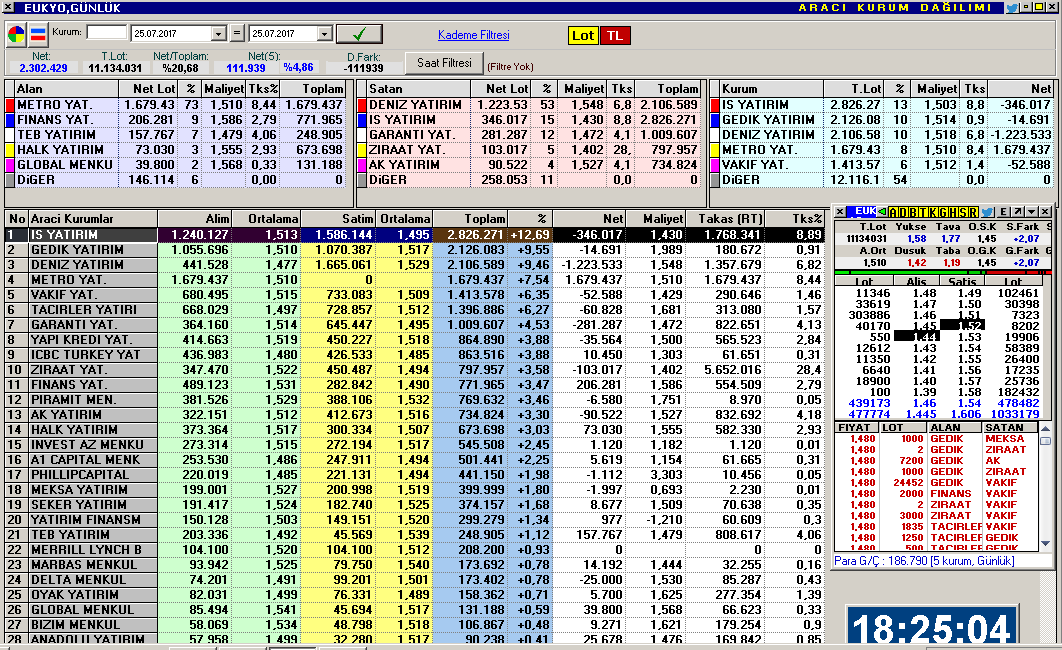This screenshot has width=1062, height=650.
Task: Select the PIRAMIT MEN. row
Action: [414, 399]
